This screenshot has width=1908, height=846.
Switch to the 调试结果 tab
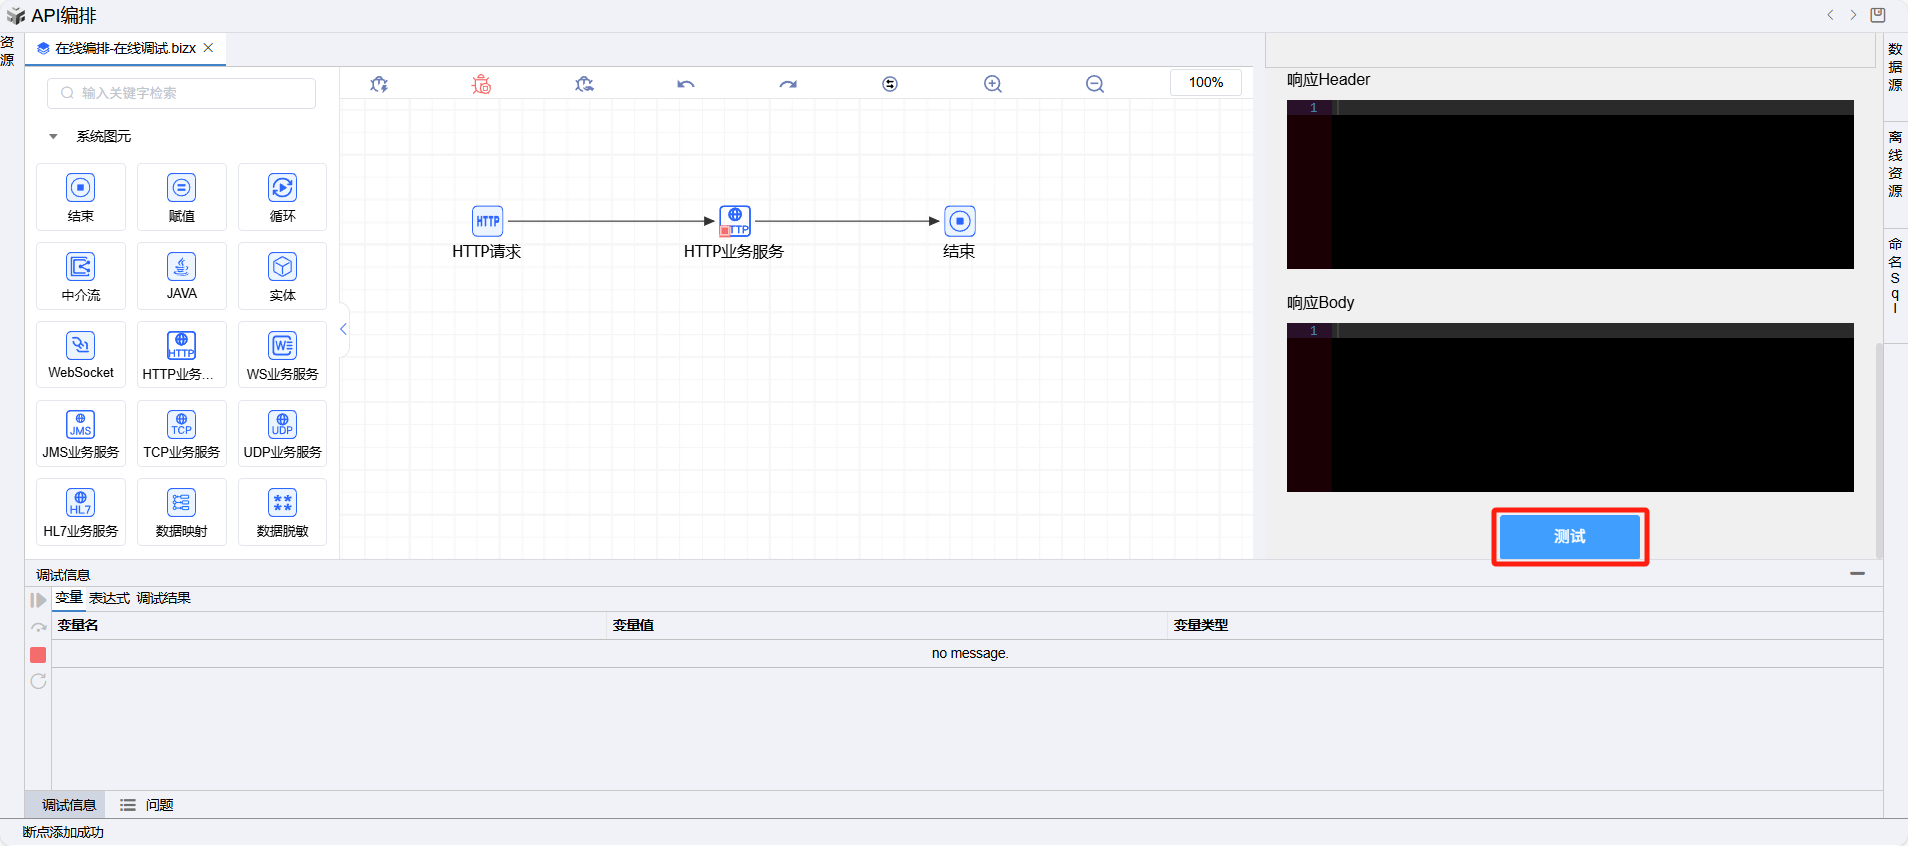pos(163,598)
